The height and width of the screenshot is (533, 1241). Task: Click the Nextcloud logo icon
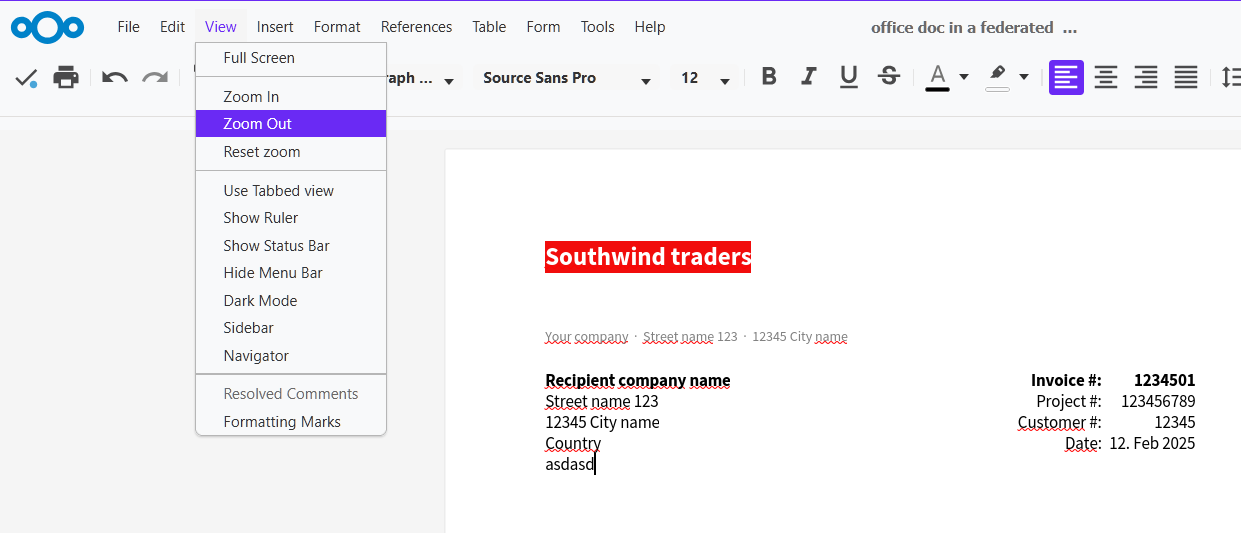pyautogui.click(x=48, y=27)
